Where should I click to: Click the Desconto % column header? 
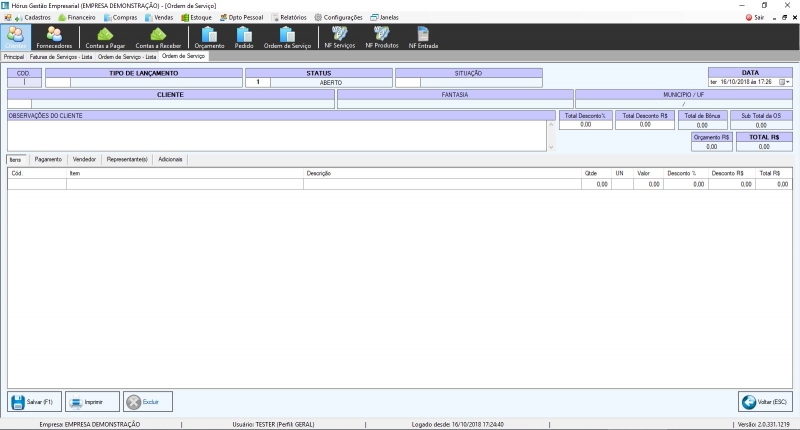point(685,173)
